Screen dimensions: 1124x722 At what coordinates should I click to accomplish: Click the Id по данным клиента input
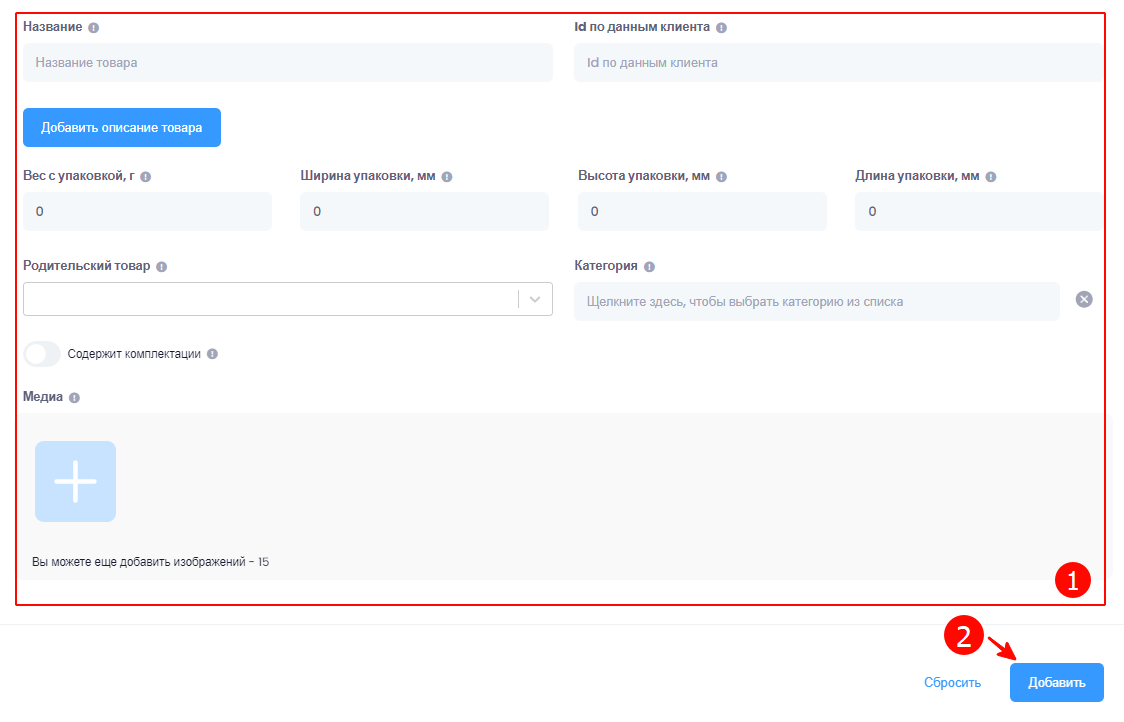point(837,62)
